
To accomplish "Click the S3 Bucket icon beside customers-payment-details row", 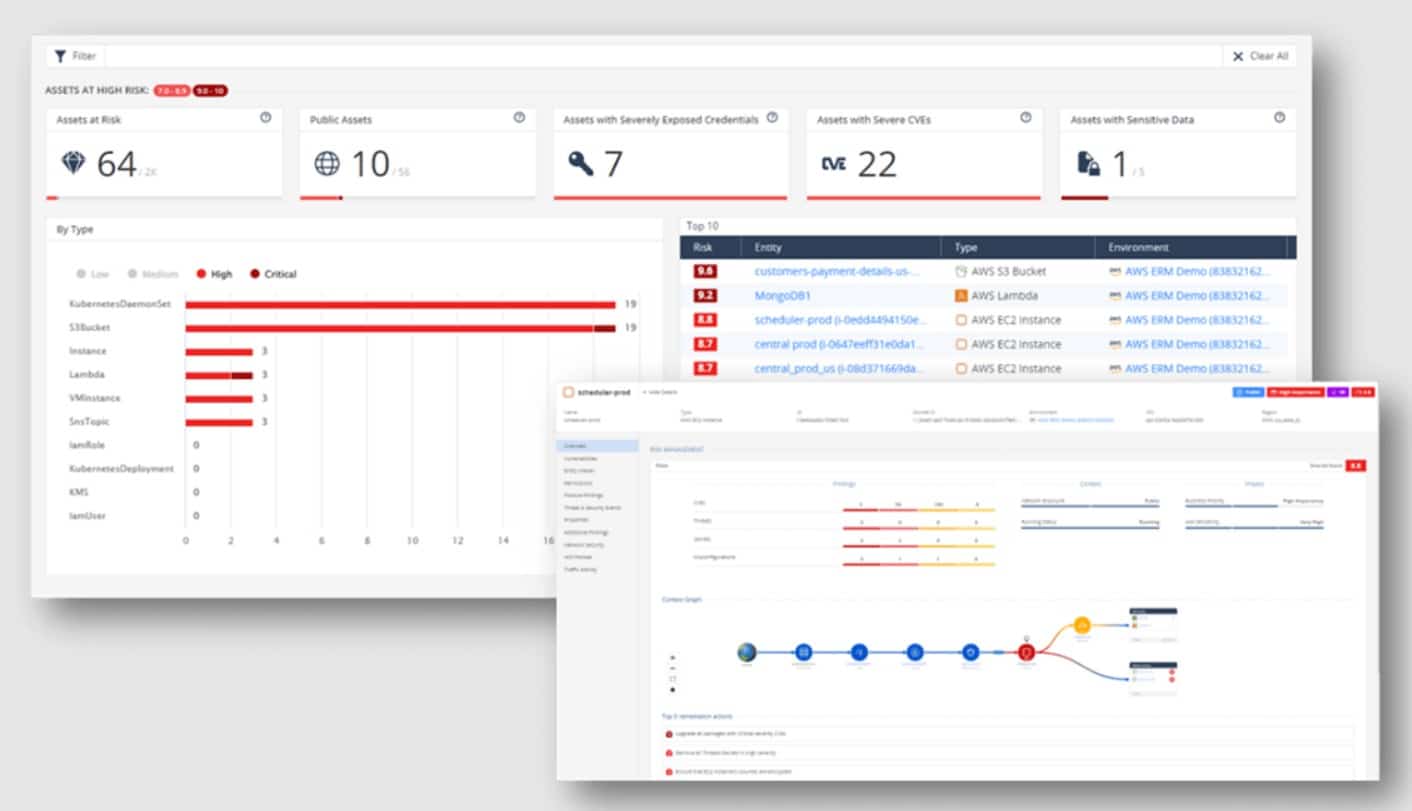I will pyautogui.click(x=960, y=270).
